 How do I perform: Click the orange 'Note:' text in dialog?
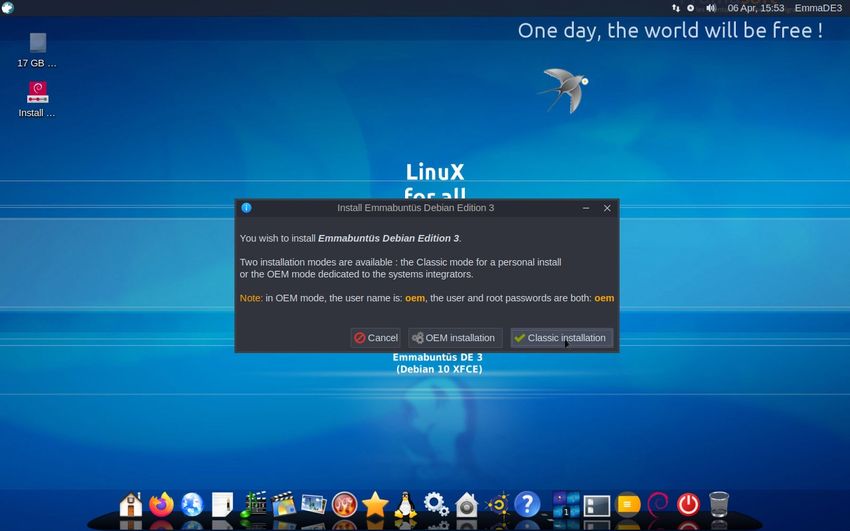(x=251, y=298)
